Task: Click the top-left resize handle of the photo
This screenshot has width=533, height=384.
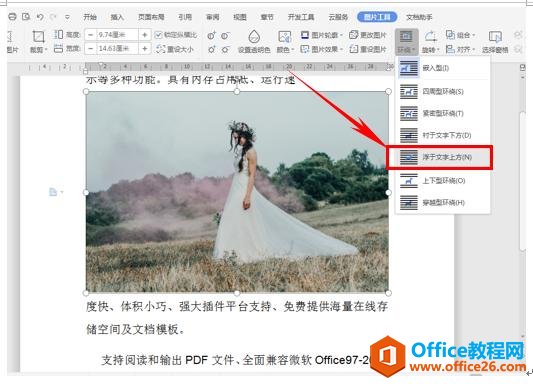Action: click(86, 91)
